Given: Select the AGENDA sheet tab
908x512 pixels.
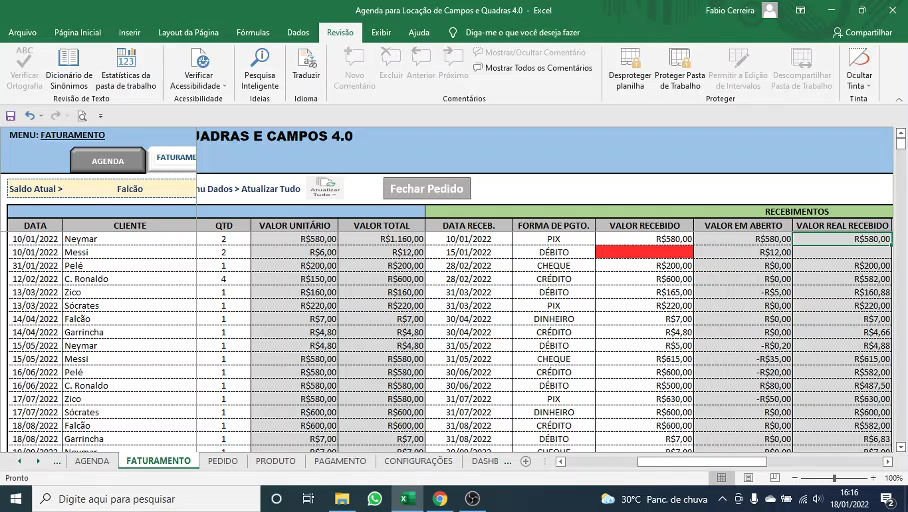Looking at the screenshot, I should (x=91, y=461).
